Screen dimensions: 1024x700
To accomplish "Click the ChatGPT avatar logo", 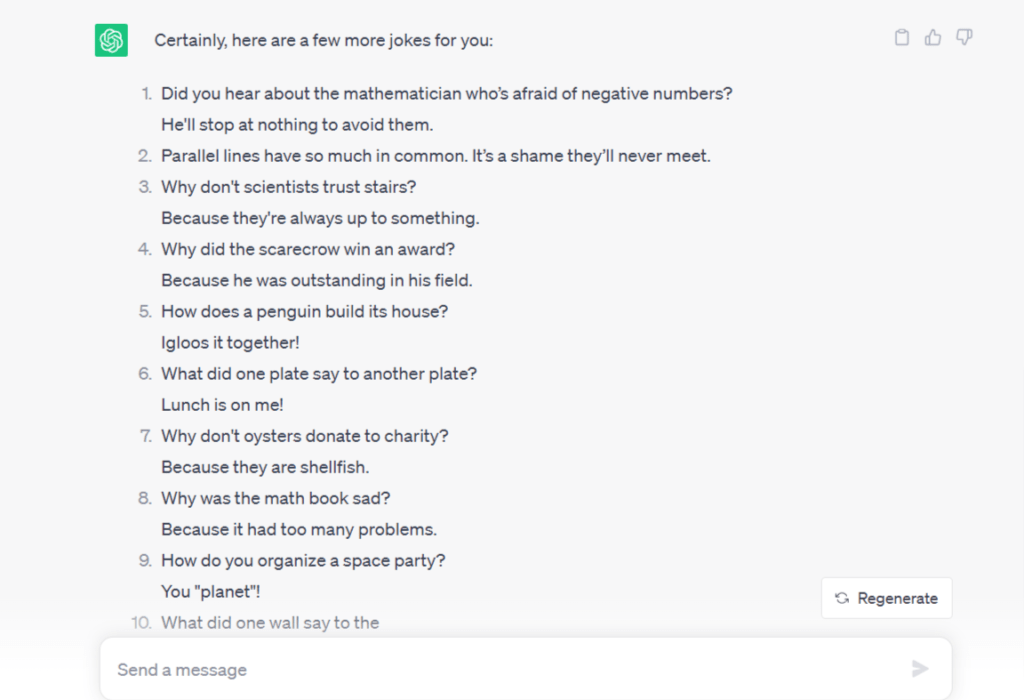I will click(x=111, y=41).
